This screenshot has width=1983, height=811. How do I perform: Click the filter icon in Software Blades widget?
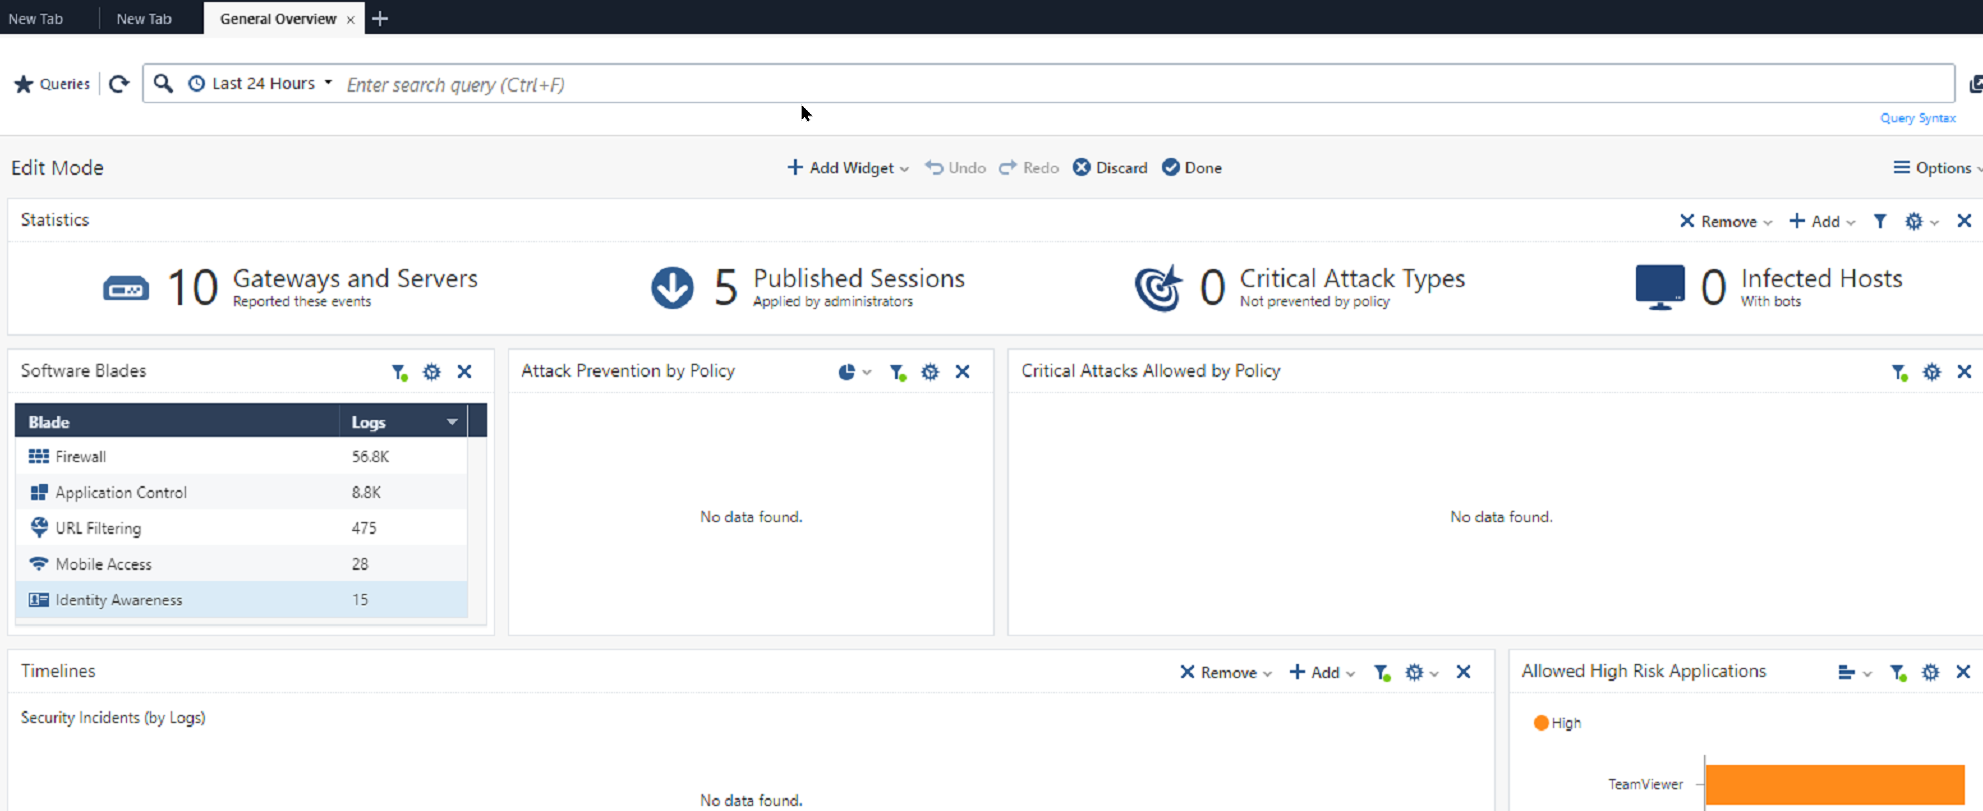(x=399, y=372)
